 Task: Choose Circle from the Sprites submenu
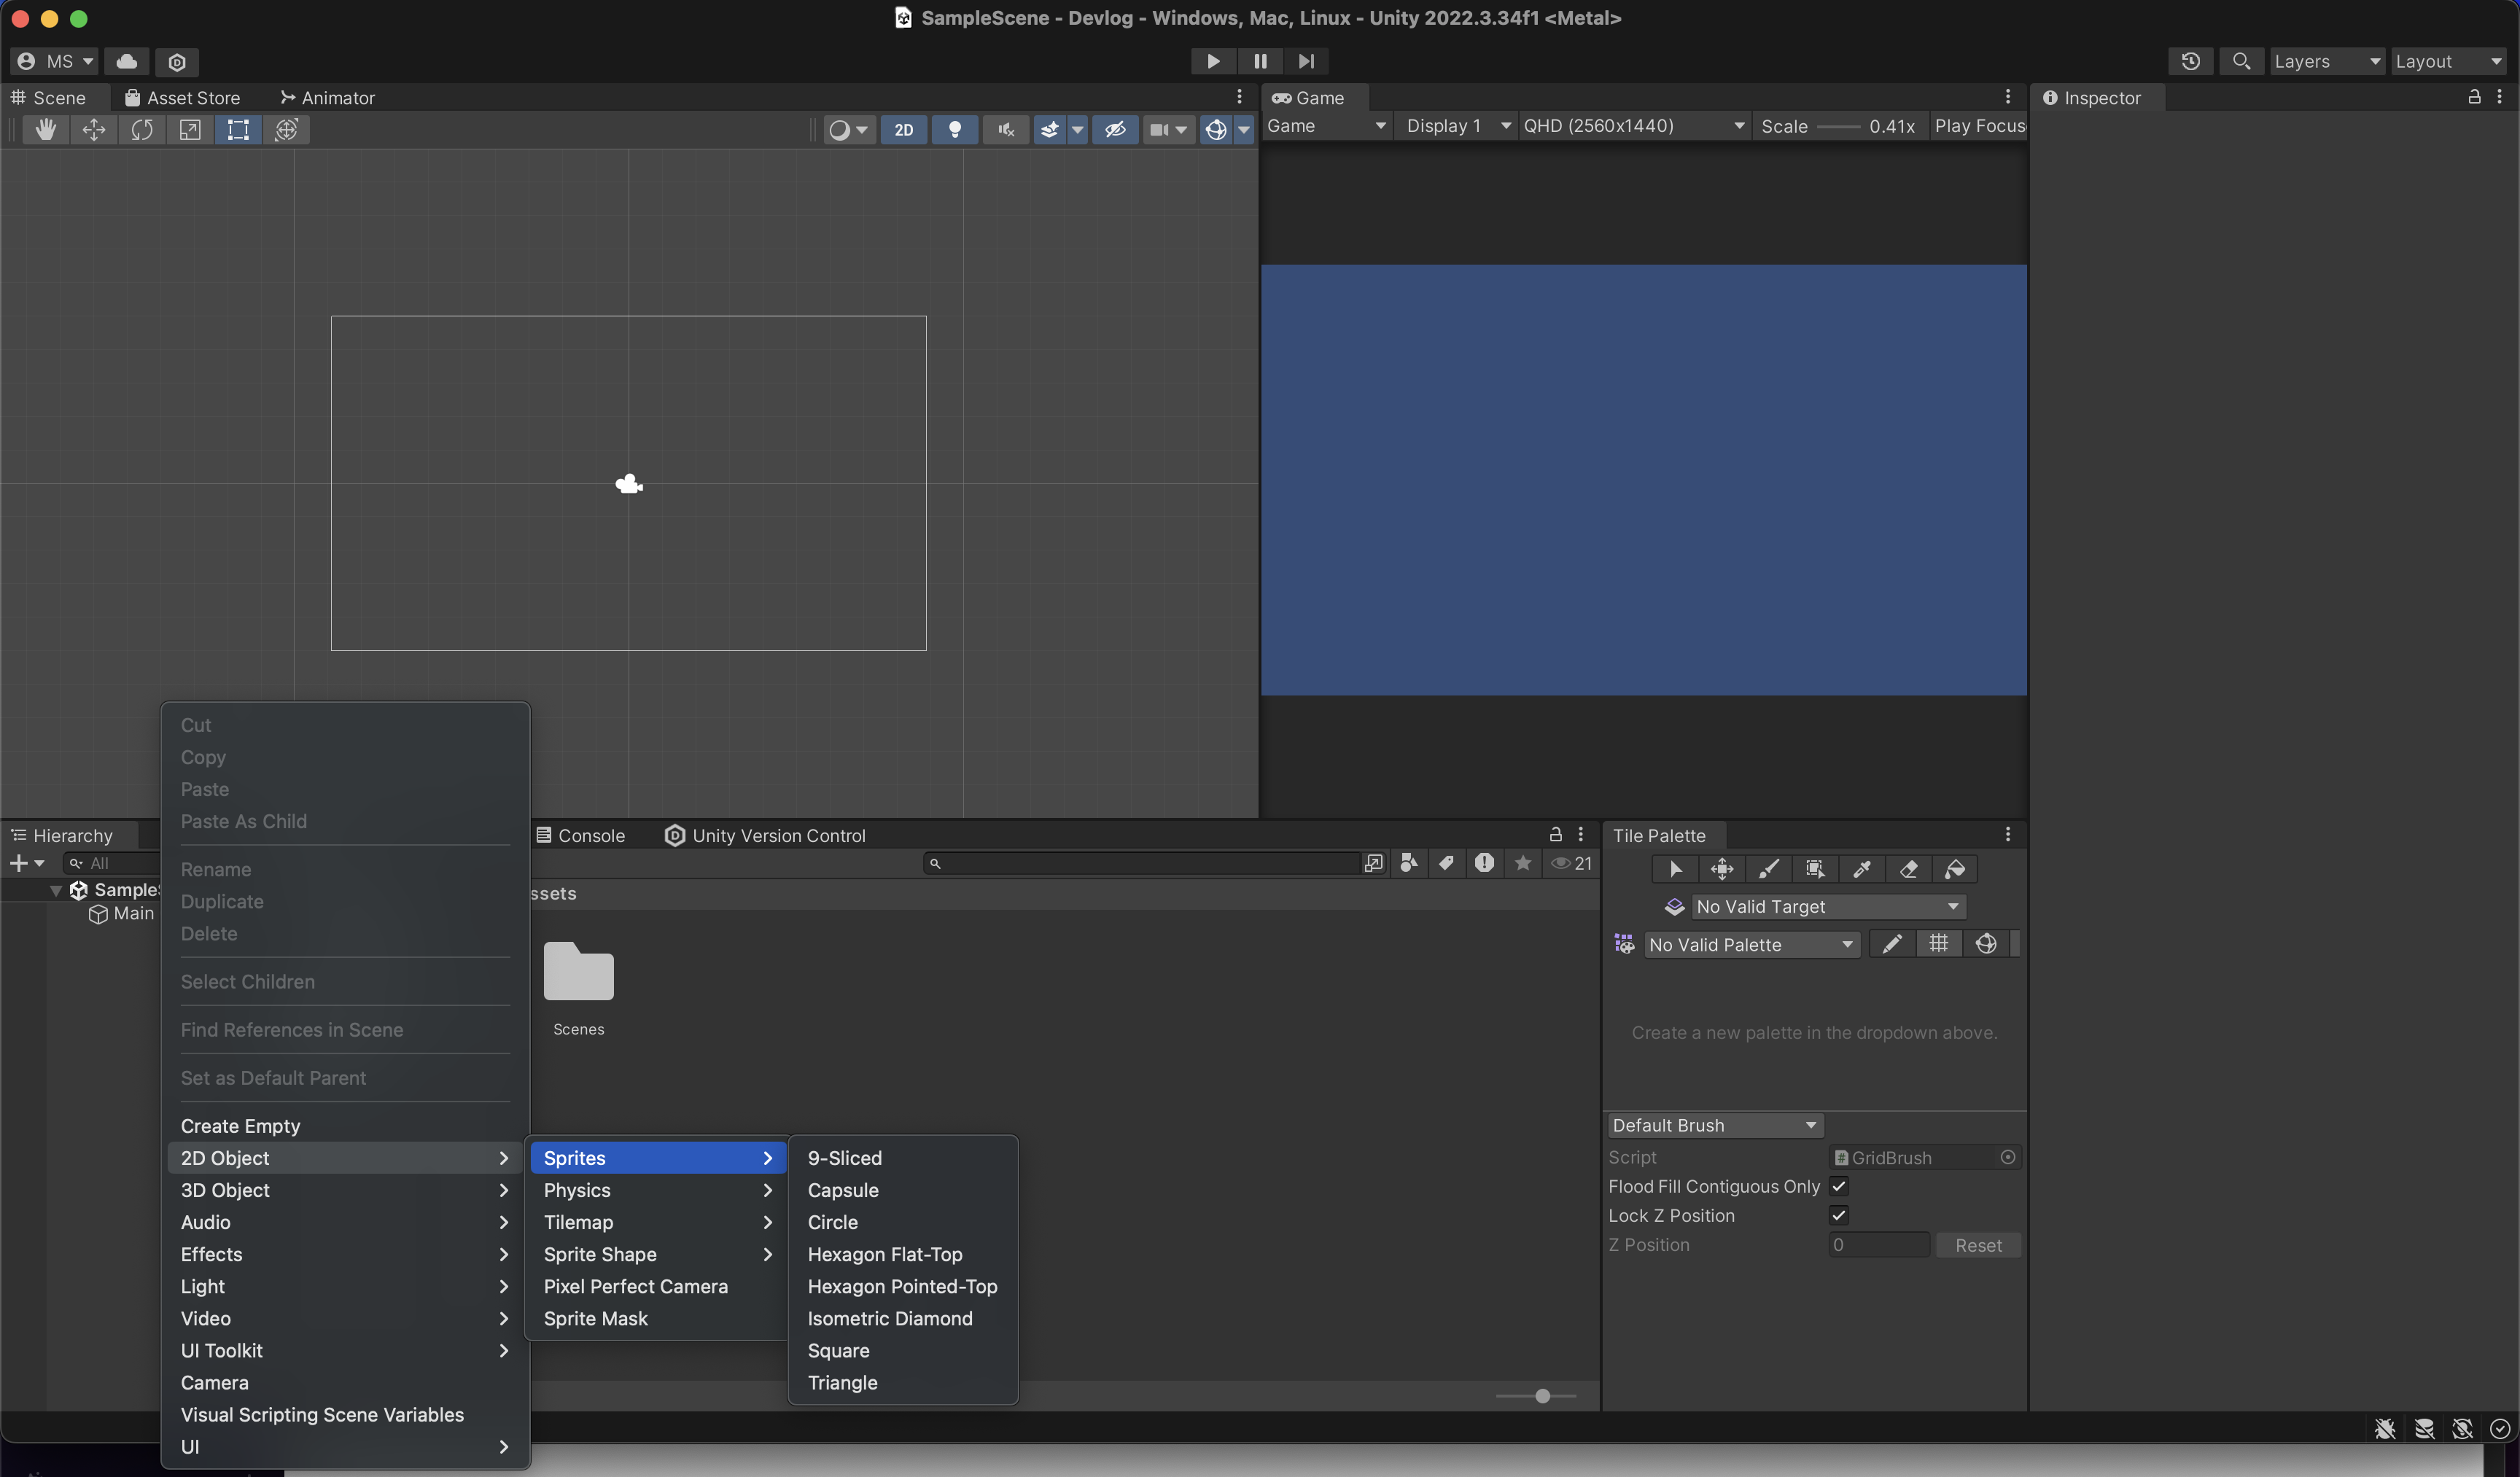pyautogui.click(x=832, y=1222)
